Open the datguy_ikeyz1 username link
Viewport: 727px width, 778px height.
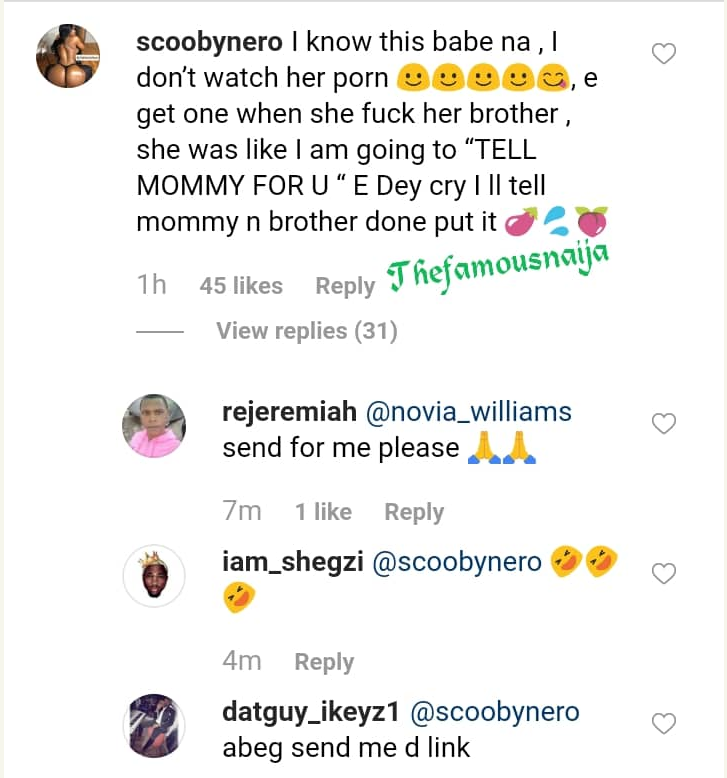point(310,712)
